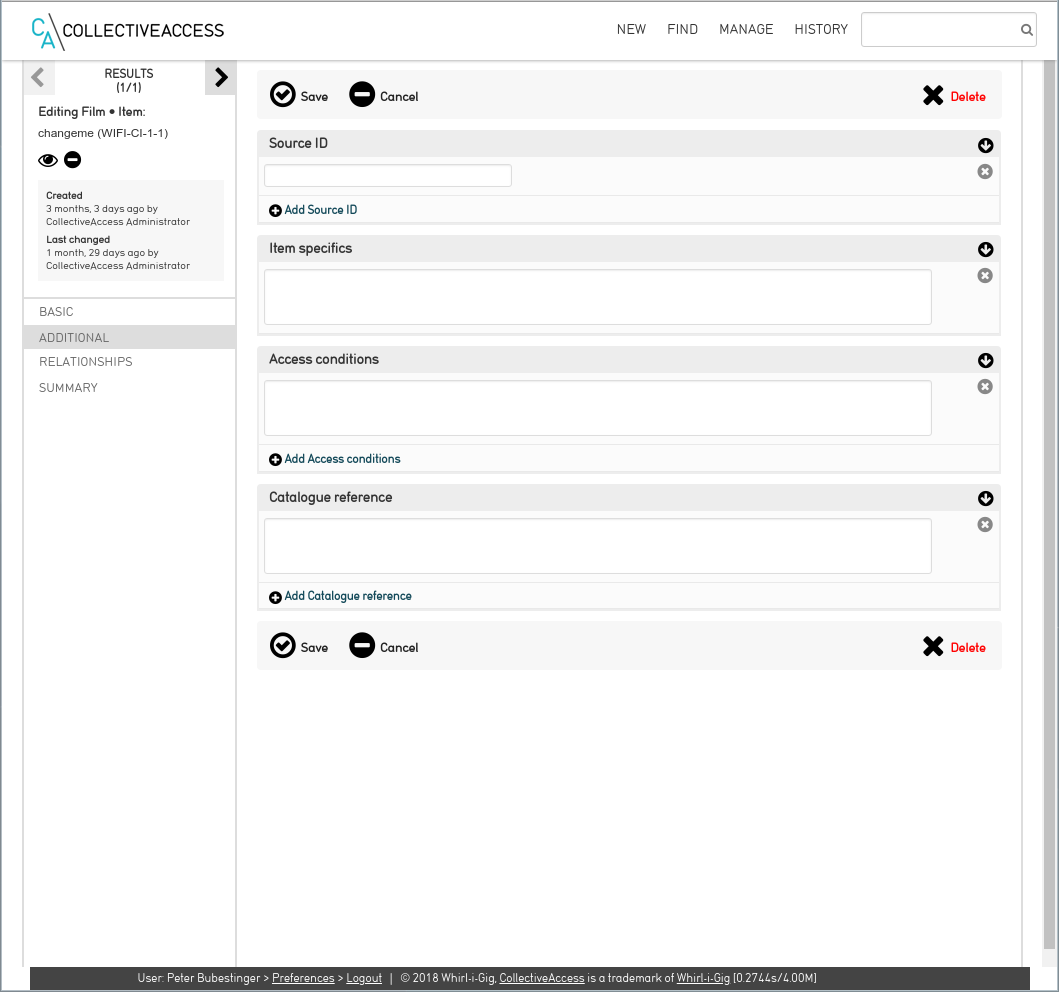This screenshot has height=992, width=1059.
Task: Click the search magnifier icon
Action: [x=1026, y=30]
